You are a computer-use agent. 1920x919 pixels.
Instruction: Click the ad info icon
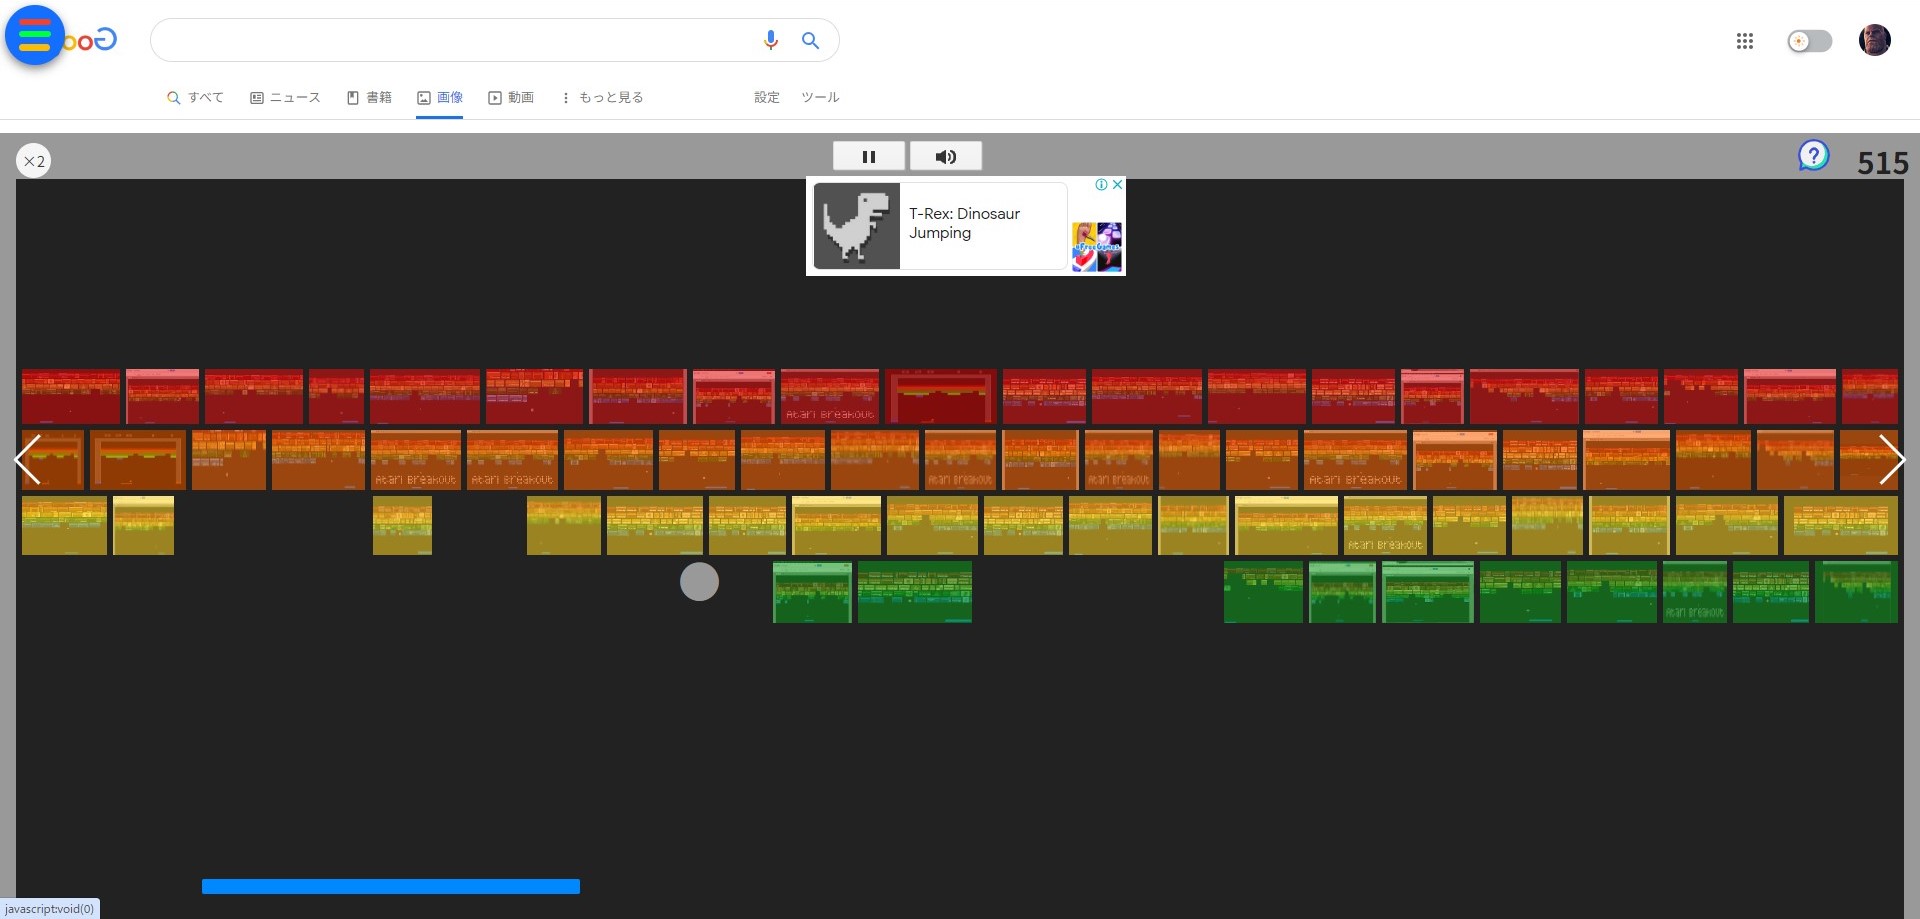tap(1101, 185)
